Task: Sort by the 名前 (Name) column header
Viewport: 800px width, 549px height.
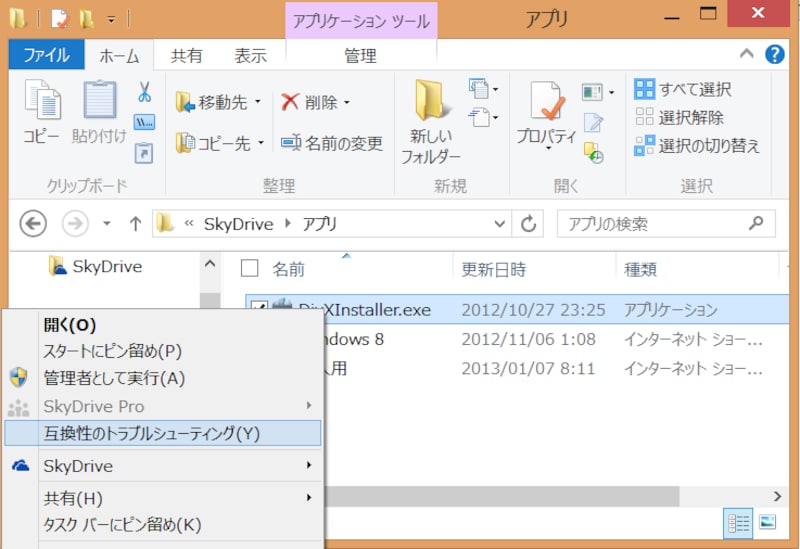Action: point(288,269)
